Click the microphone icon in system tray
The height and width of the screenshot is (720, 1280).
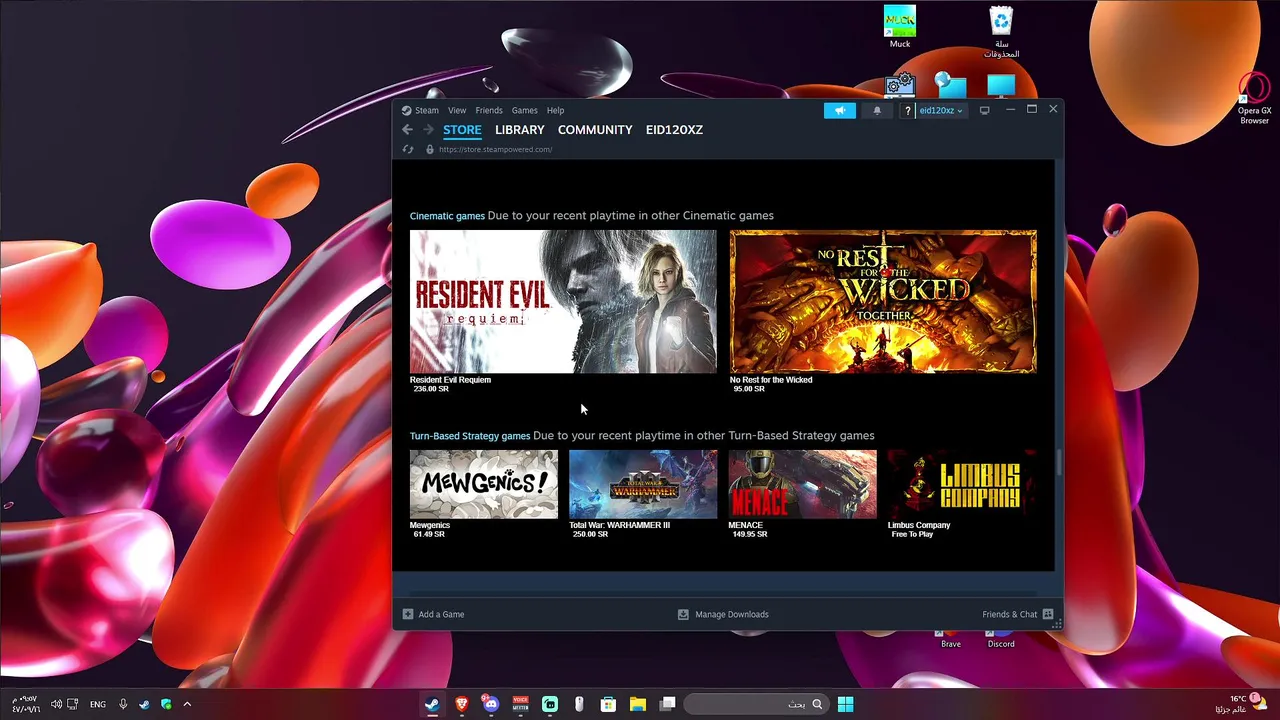(123, 704)
